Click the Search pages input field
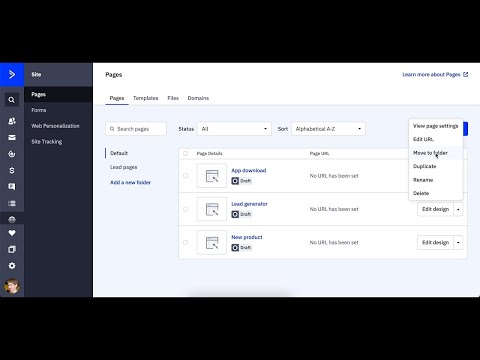Viewport: 480px width, 360px height. point(136,129)
